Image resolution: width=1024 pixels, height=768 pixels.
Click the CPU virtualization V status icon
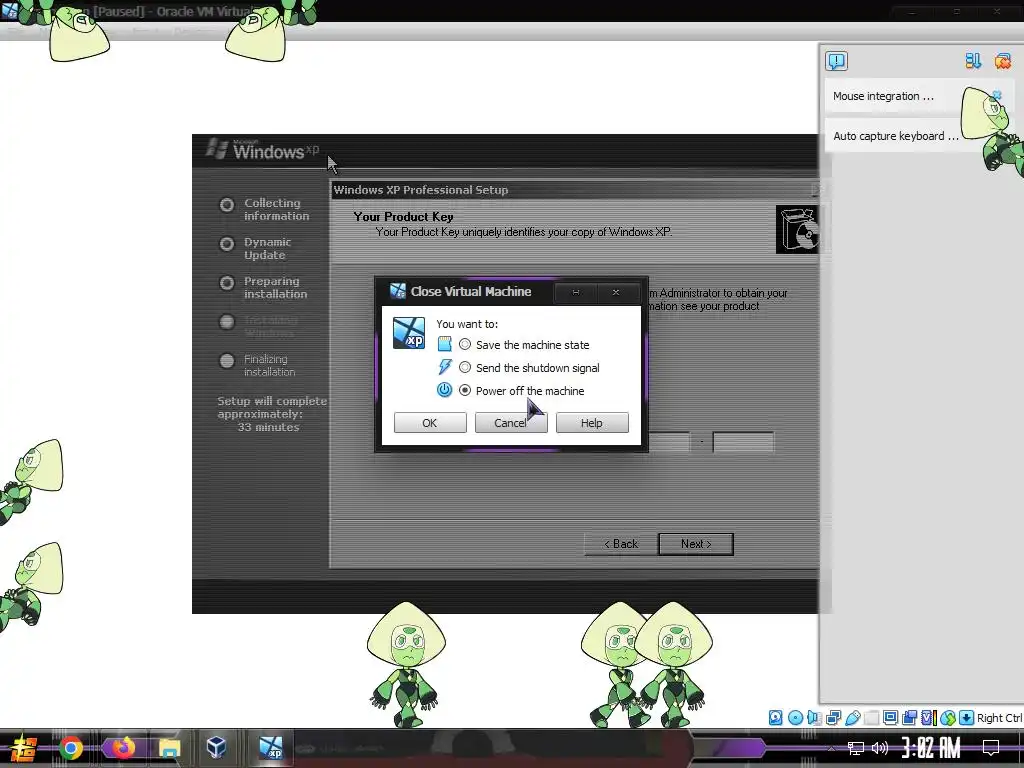(928, 718)
